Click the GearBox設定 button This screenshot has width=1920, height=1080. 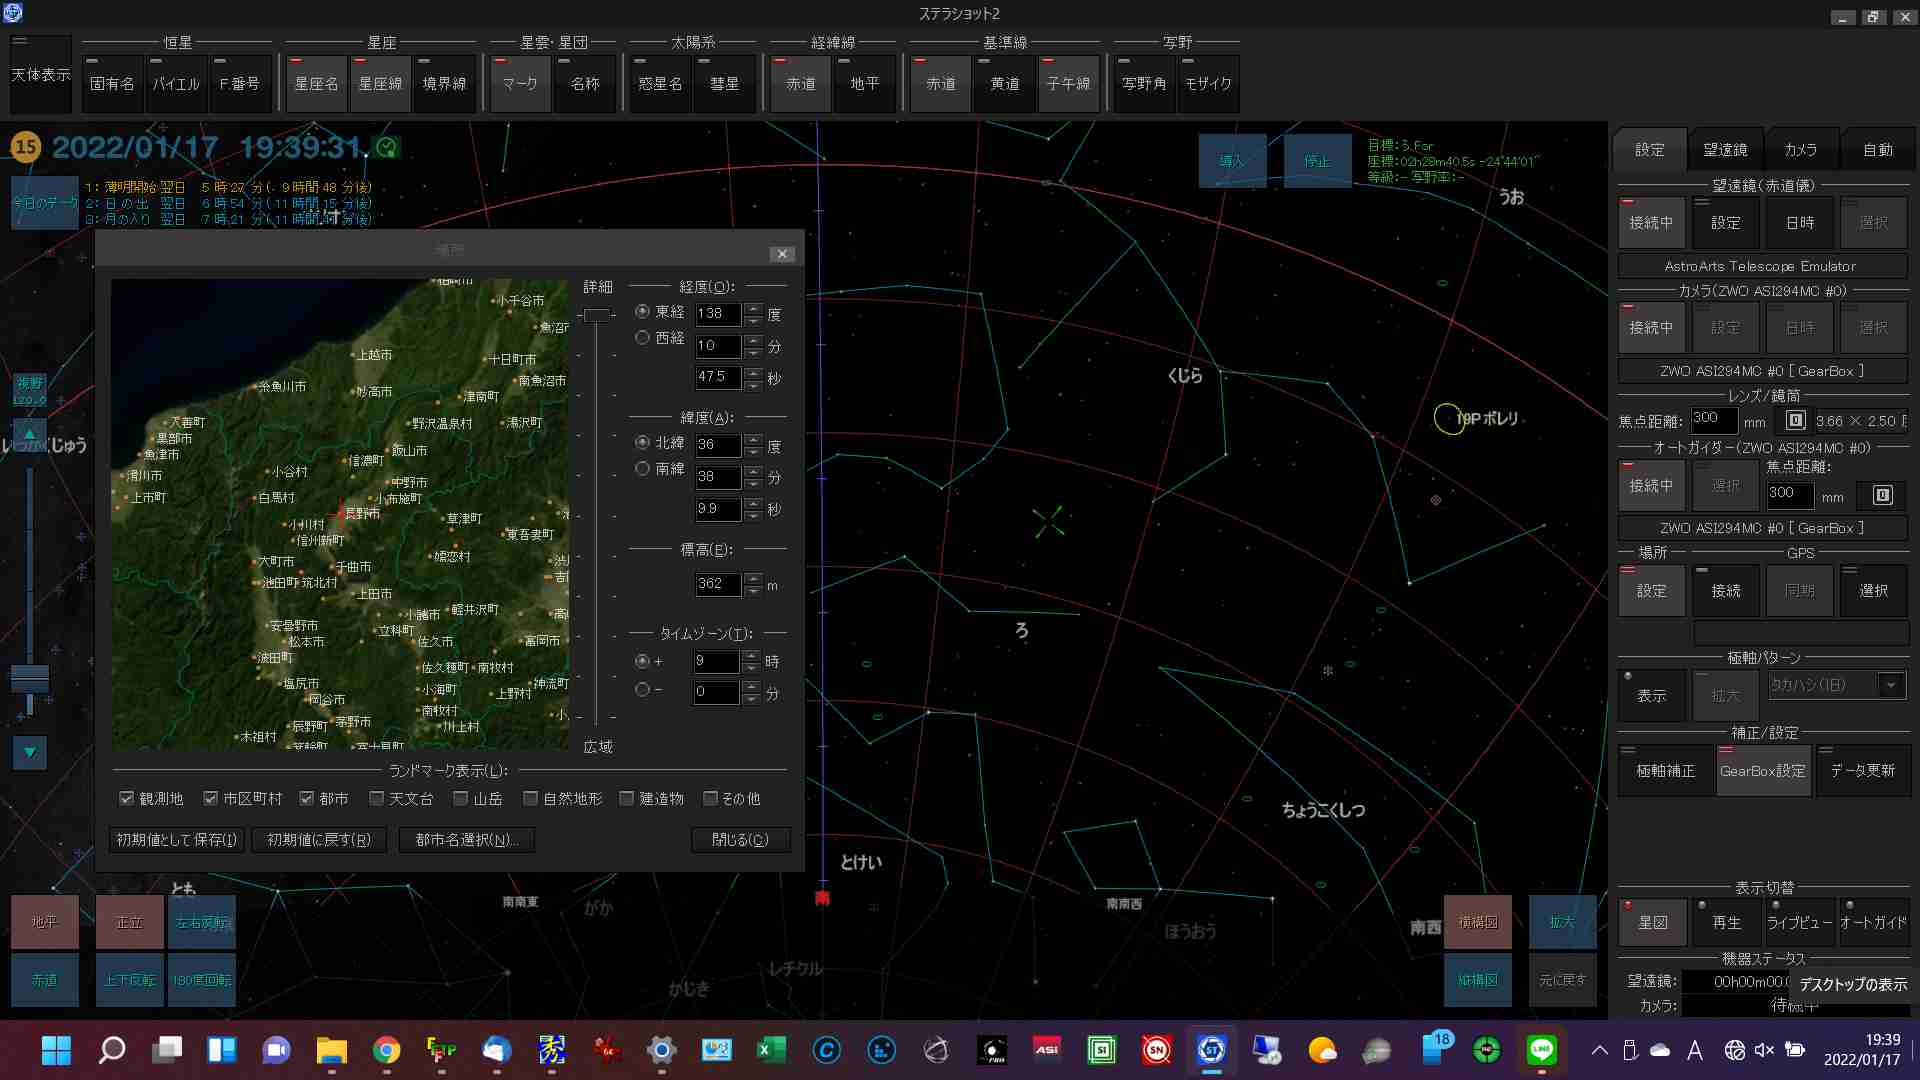pyautogui.click(x=1763, y=771)
